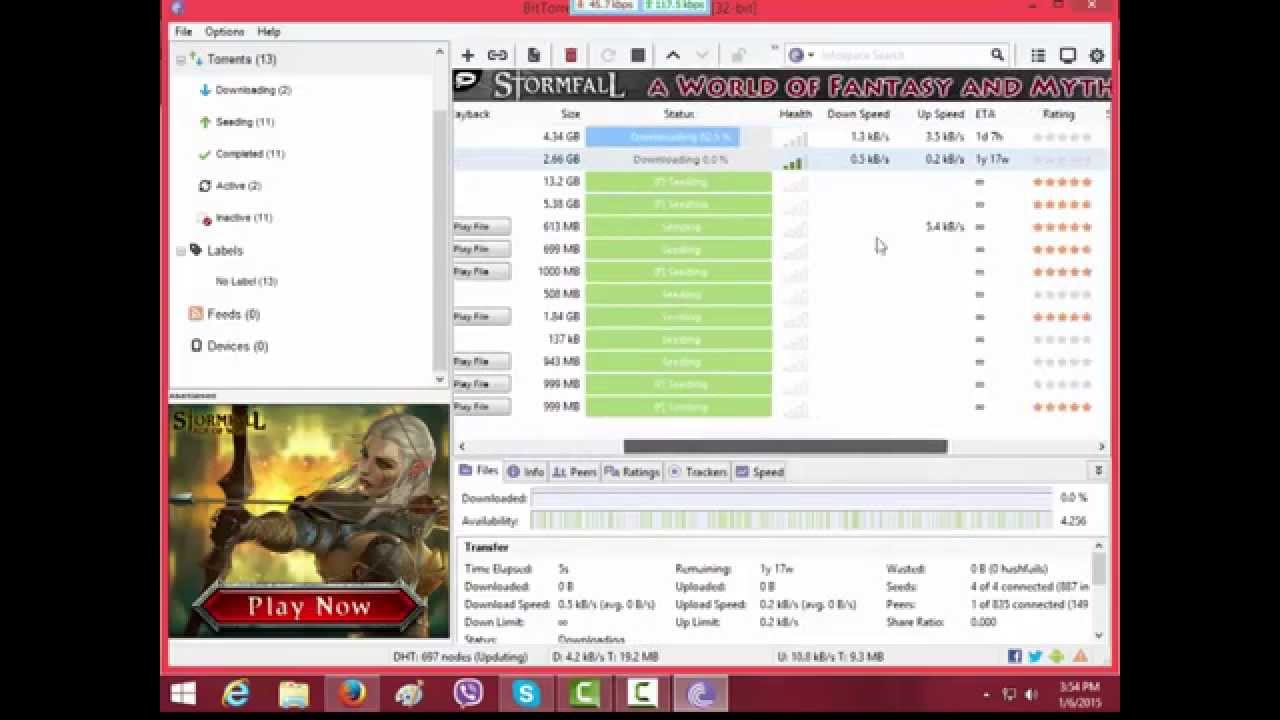Click the sidebar scroll-down arrow
Viewport: 1280px width, 720px height.
[439, 380]
